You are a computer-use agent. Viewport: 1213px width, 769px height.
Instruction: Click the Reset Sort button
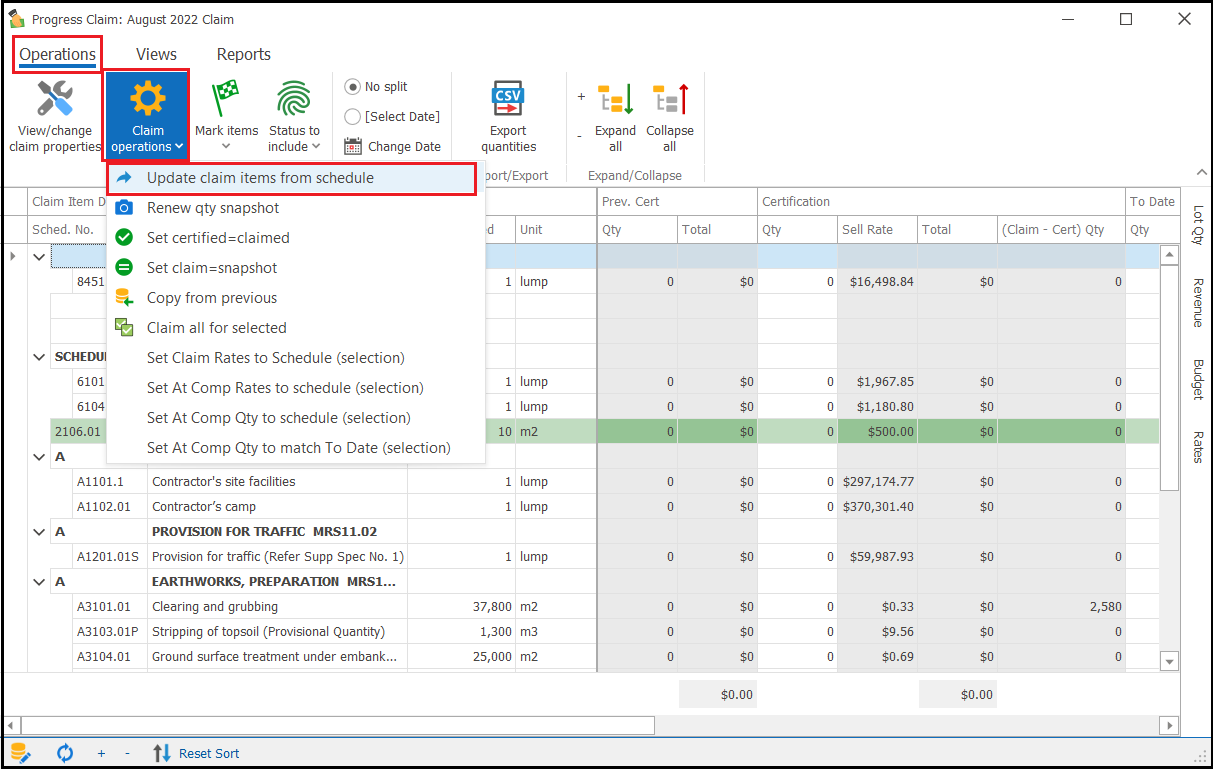click(196, 753)
